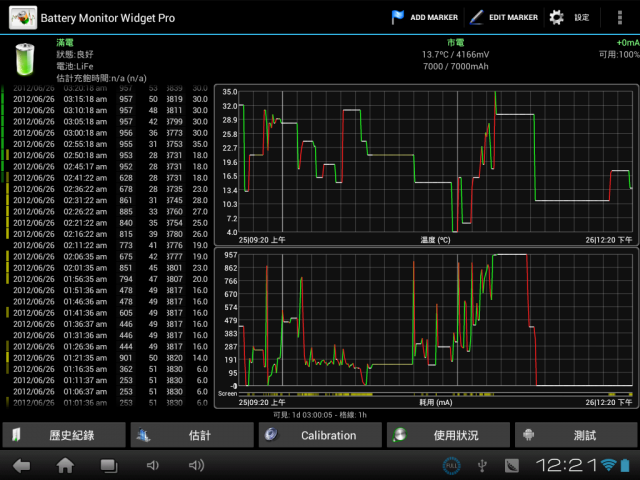This screenshot has width=640, height=480.
Task: Select the 02:16:22 am history row
Action: click(x=108, y=234)
